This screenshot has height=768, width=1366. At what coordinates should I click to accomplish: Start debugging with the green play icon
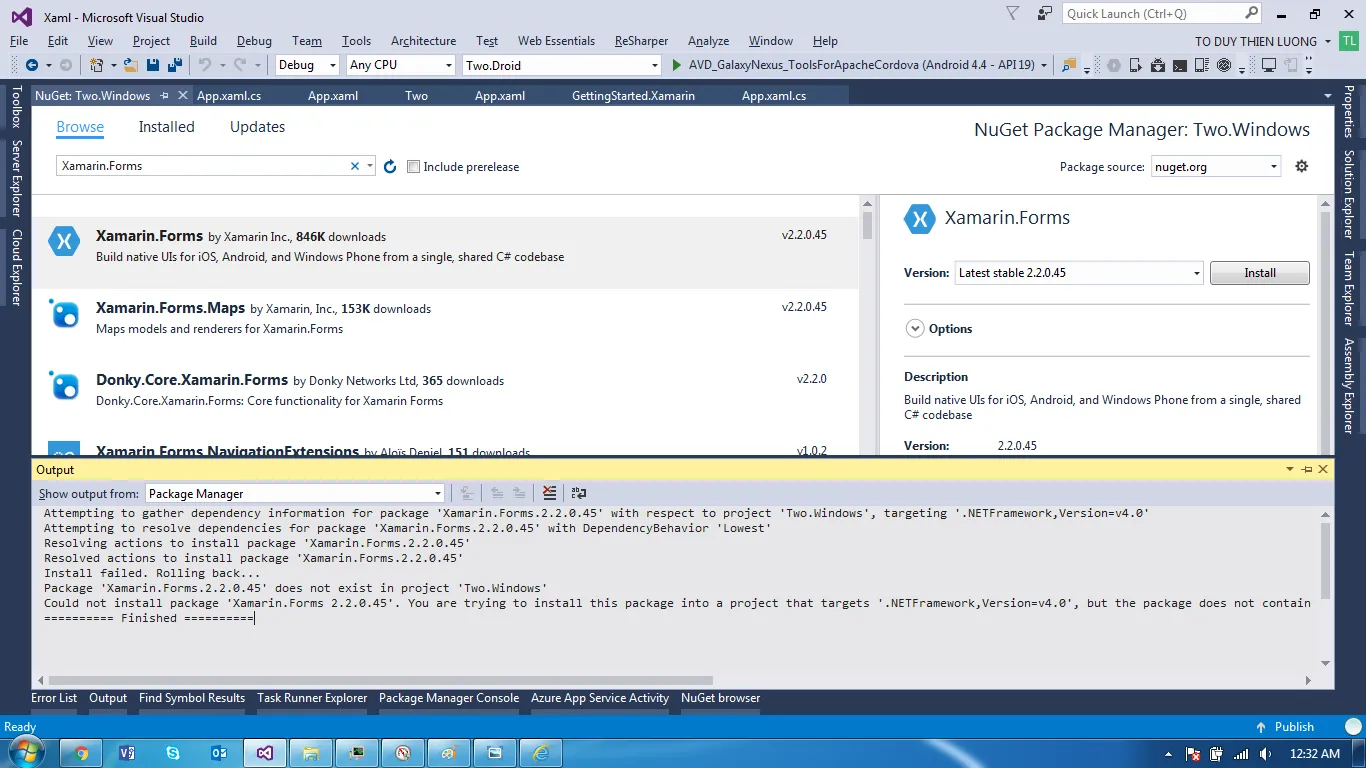[x=677, y=65]
